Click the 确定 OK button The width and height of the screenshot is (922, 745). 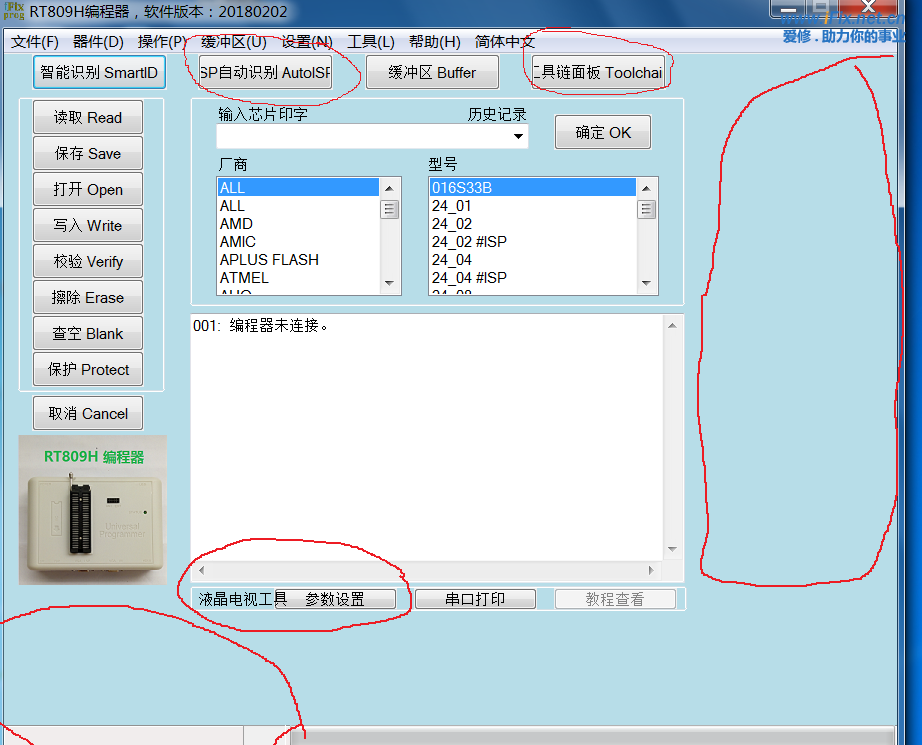coord(603,133)
